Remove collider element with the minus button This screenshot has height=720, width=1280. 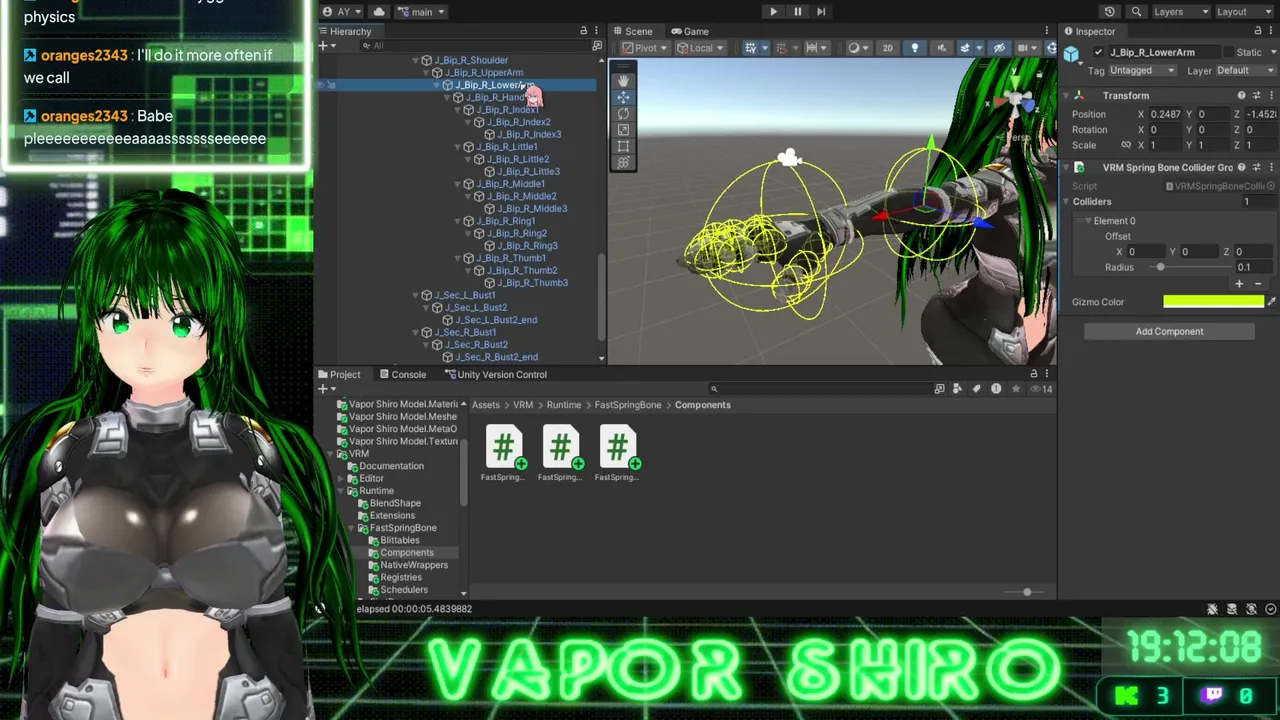[1258, 285]
